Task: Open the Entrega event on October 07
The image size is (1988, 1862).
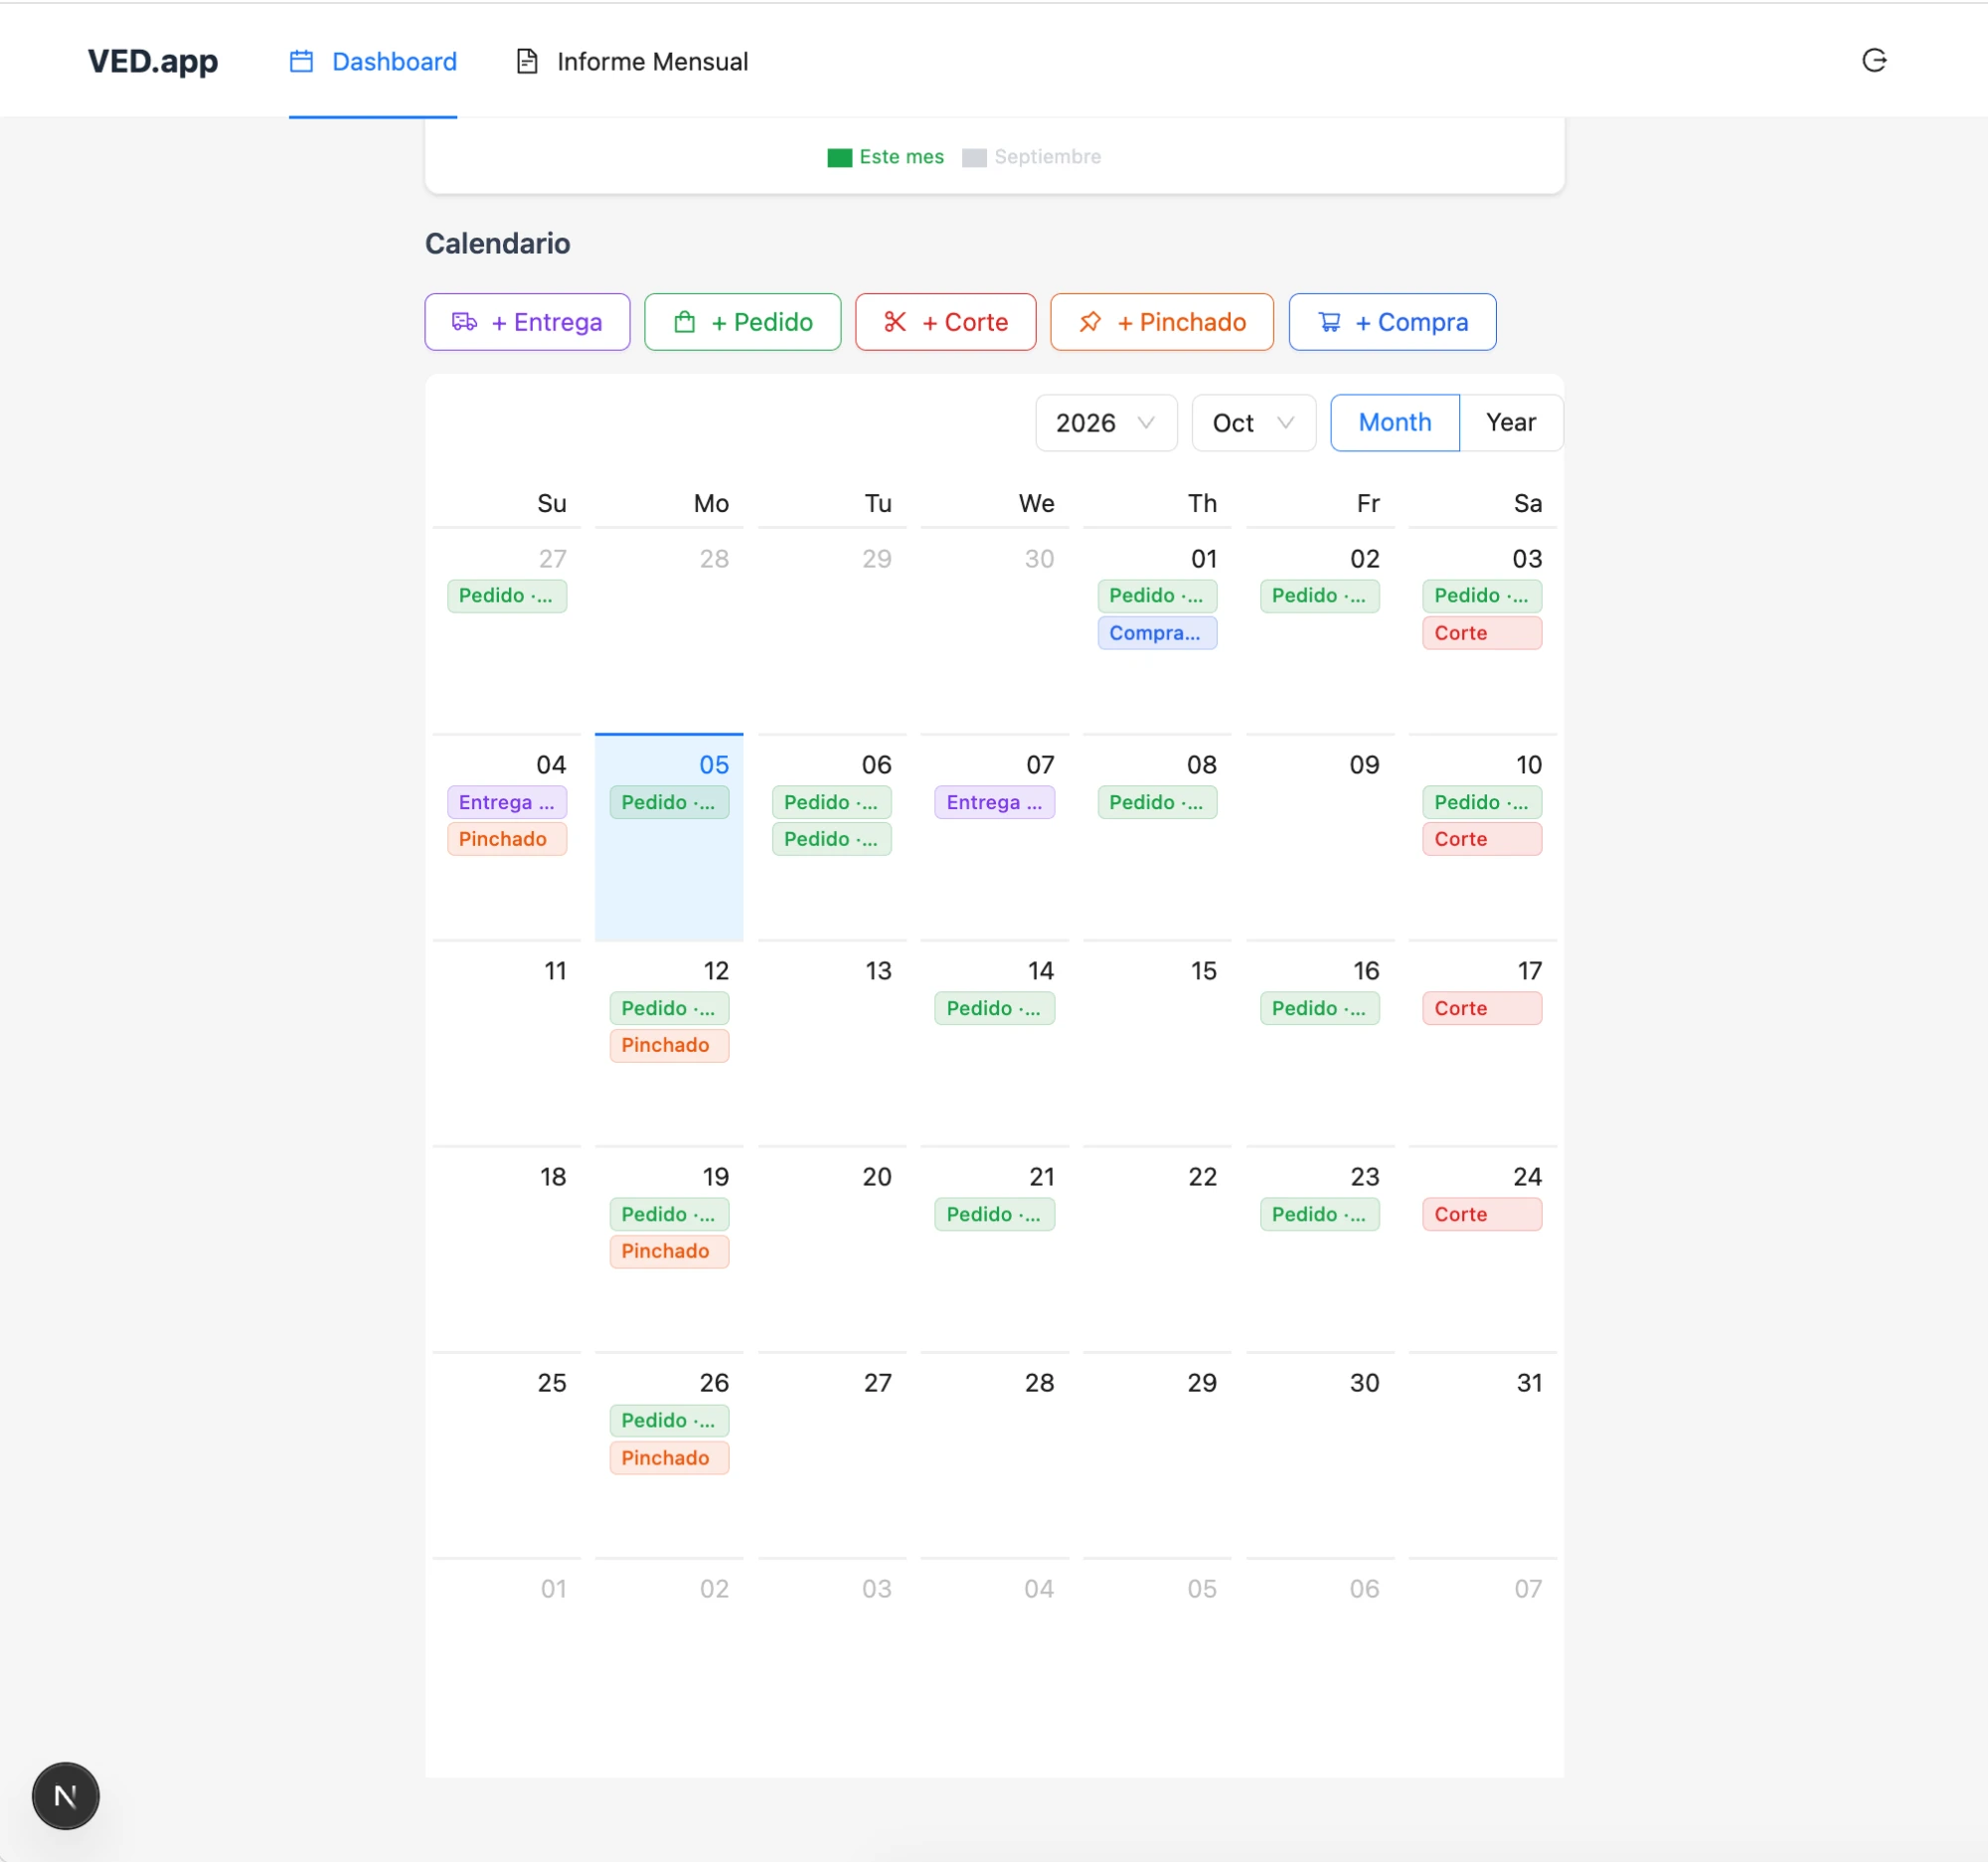Action: pyautogui.click(x=994, y=802)
